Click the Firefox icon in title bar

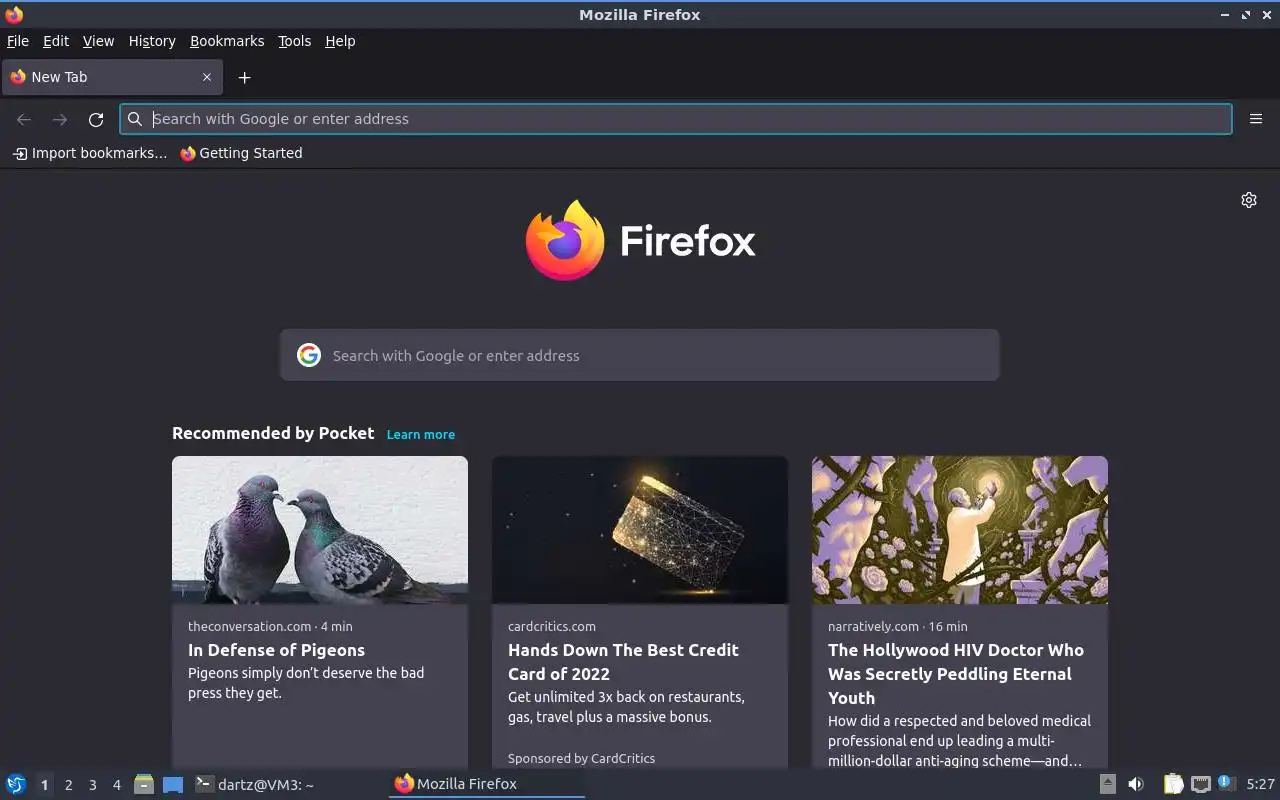14,14
